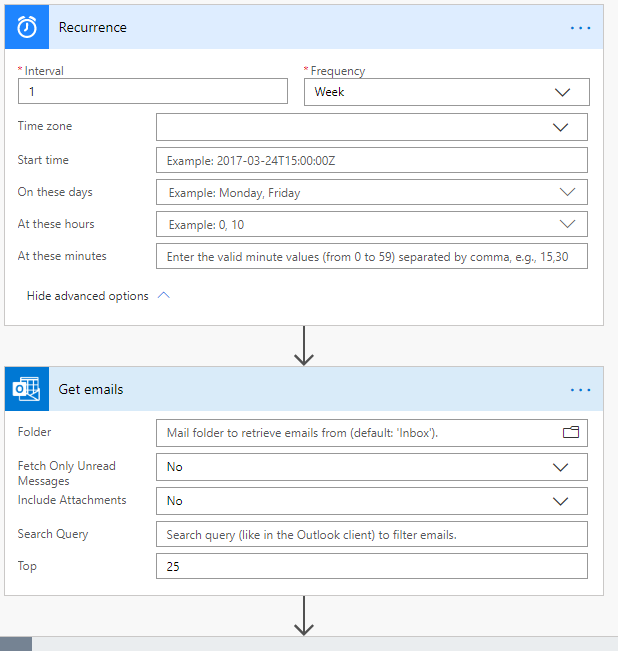Open Fetch Only Unread Messages dropdown
Screen dimensions: 618x651
pyautogui.click(x=371, y=467)
